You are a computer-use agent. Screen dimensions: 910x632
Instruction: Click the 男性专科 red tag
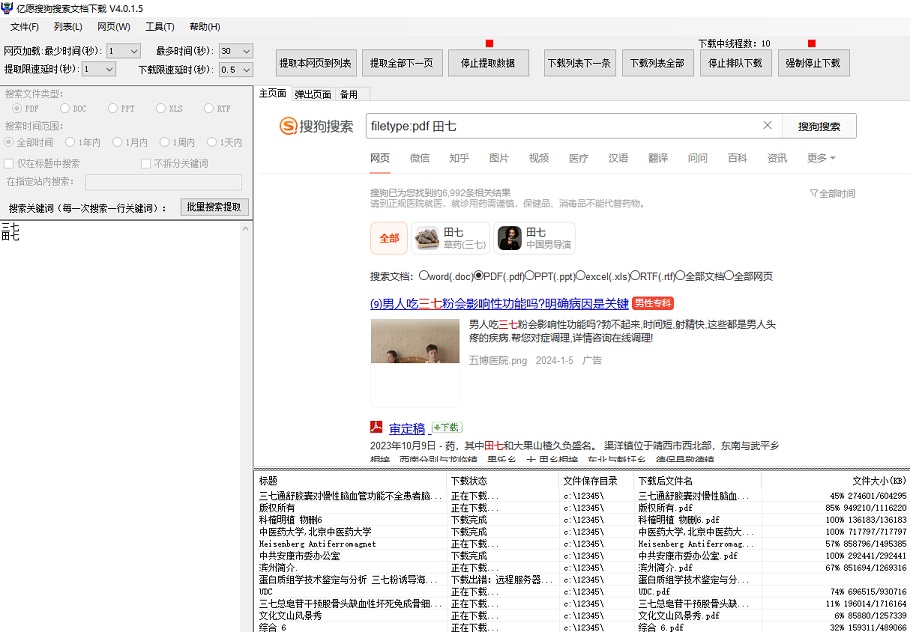(x=653, y=303)
